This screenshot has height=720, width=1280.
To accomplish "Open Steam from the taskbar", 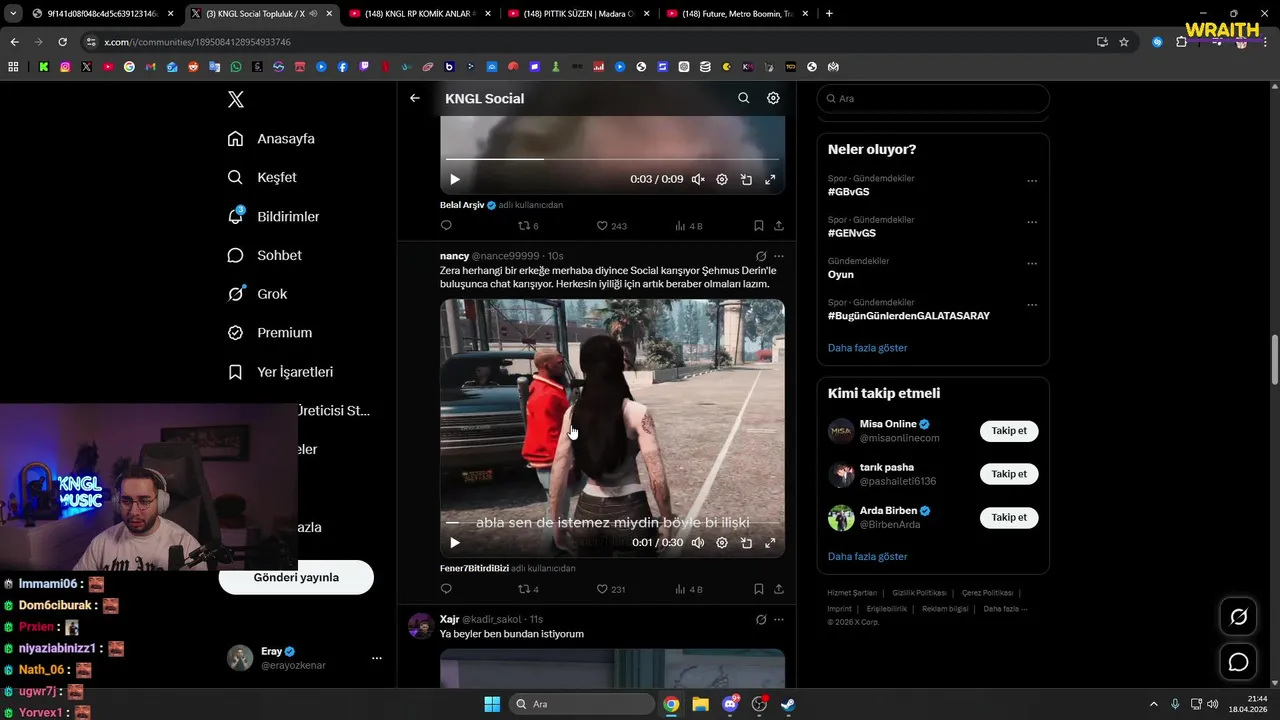I will [788, 704].
